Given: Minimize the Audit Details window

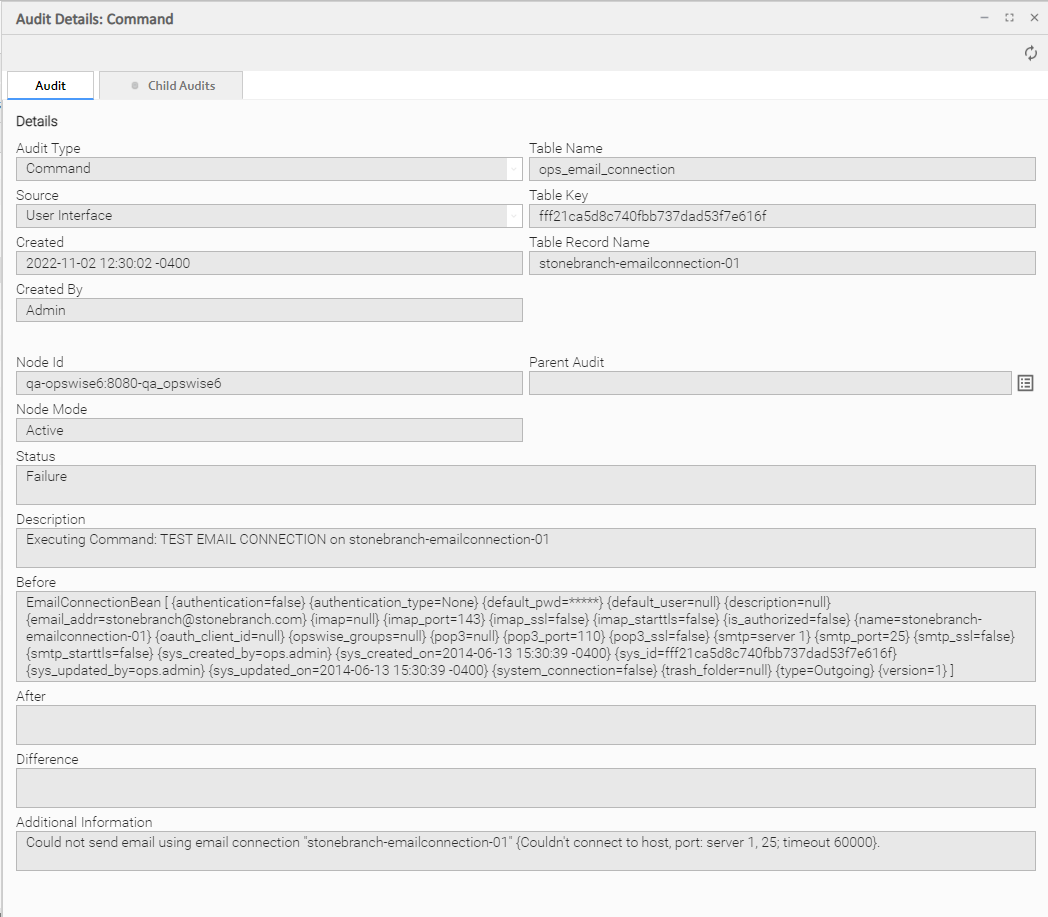Looking at the screenshot, I should [x=984, y=18].
